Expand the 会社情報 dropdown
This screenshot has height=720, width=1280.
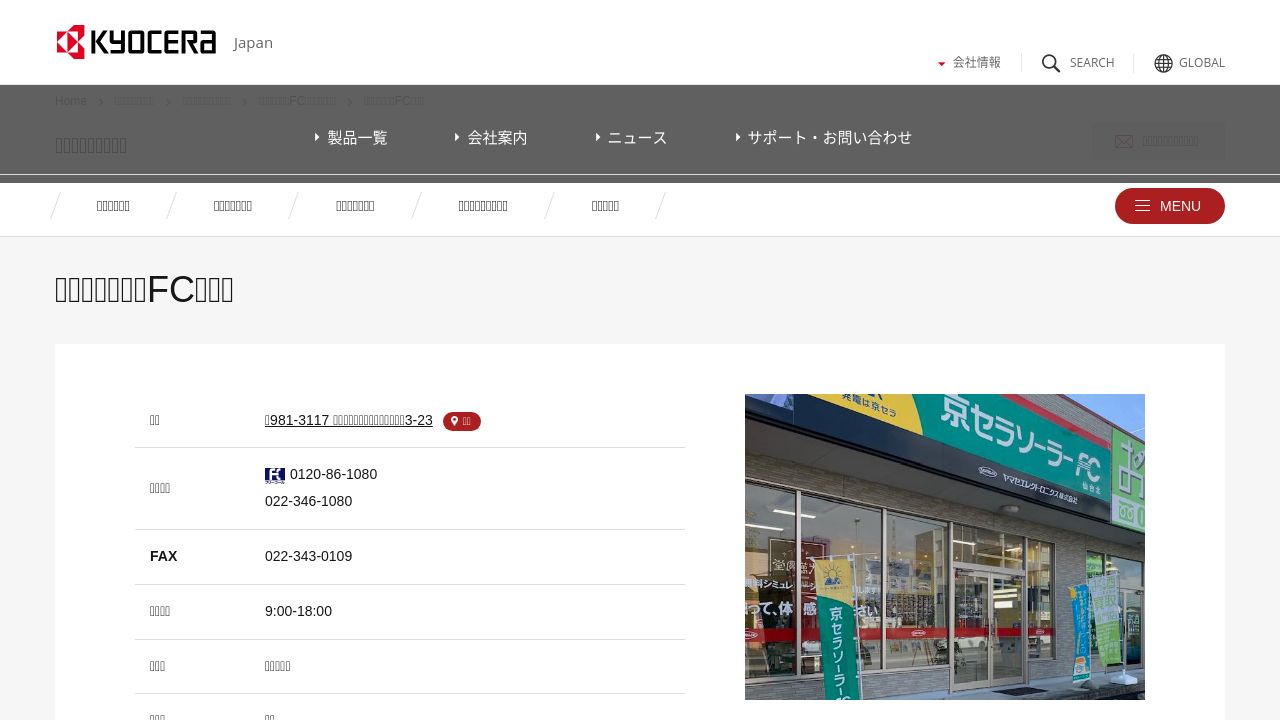(969, 62)
